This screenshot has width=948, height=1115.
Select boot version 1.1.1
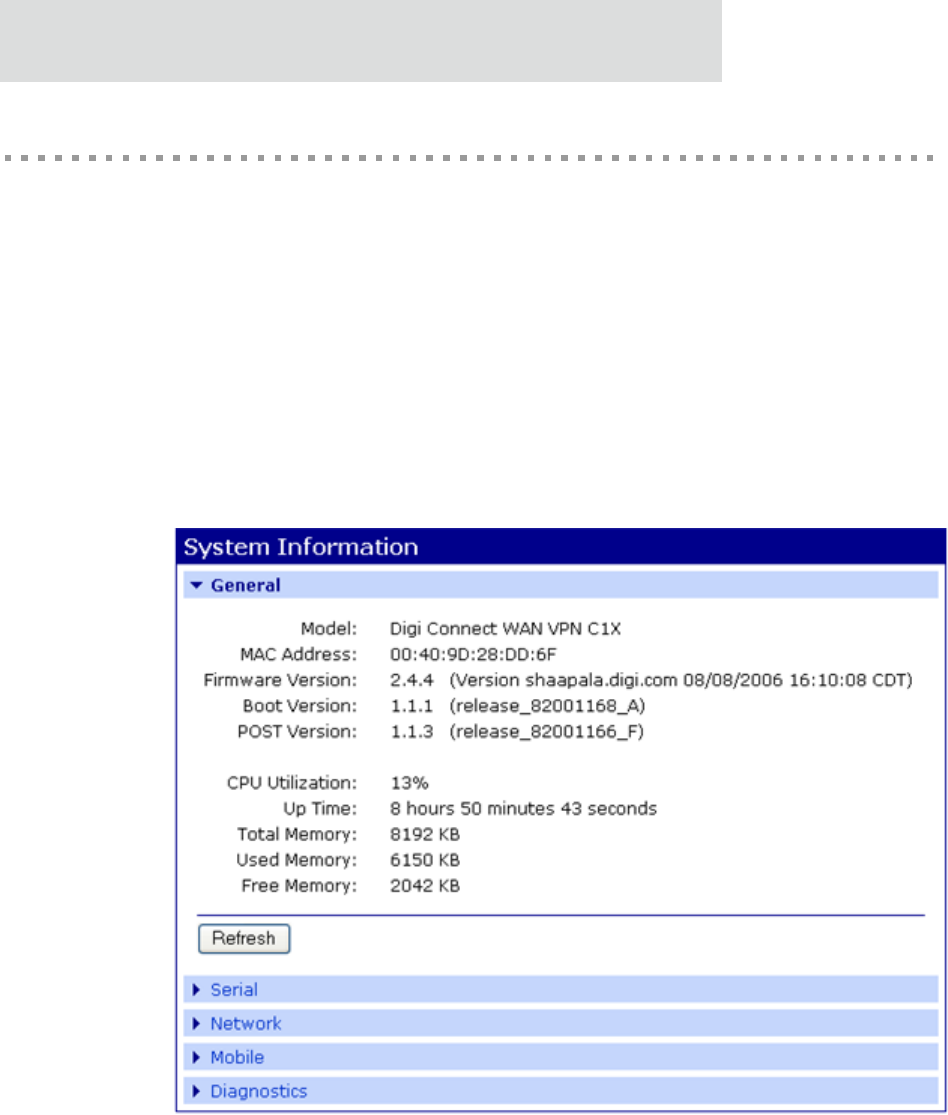(x=412, y=705)
